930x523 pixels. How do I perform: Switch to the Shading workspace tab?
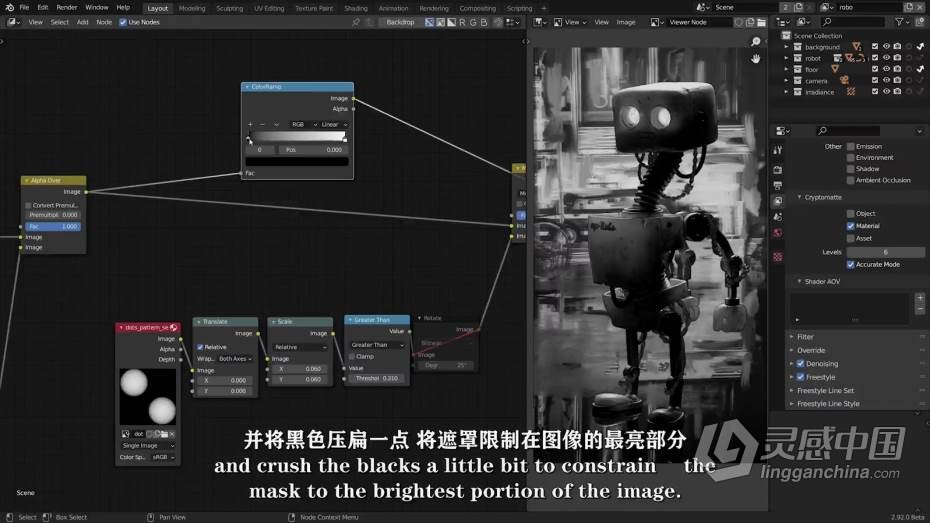coord(356,8)
